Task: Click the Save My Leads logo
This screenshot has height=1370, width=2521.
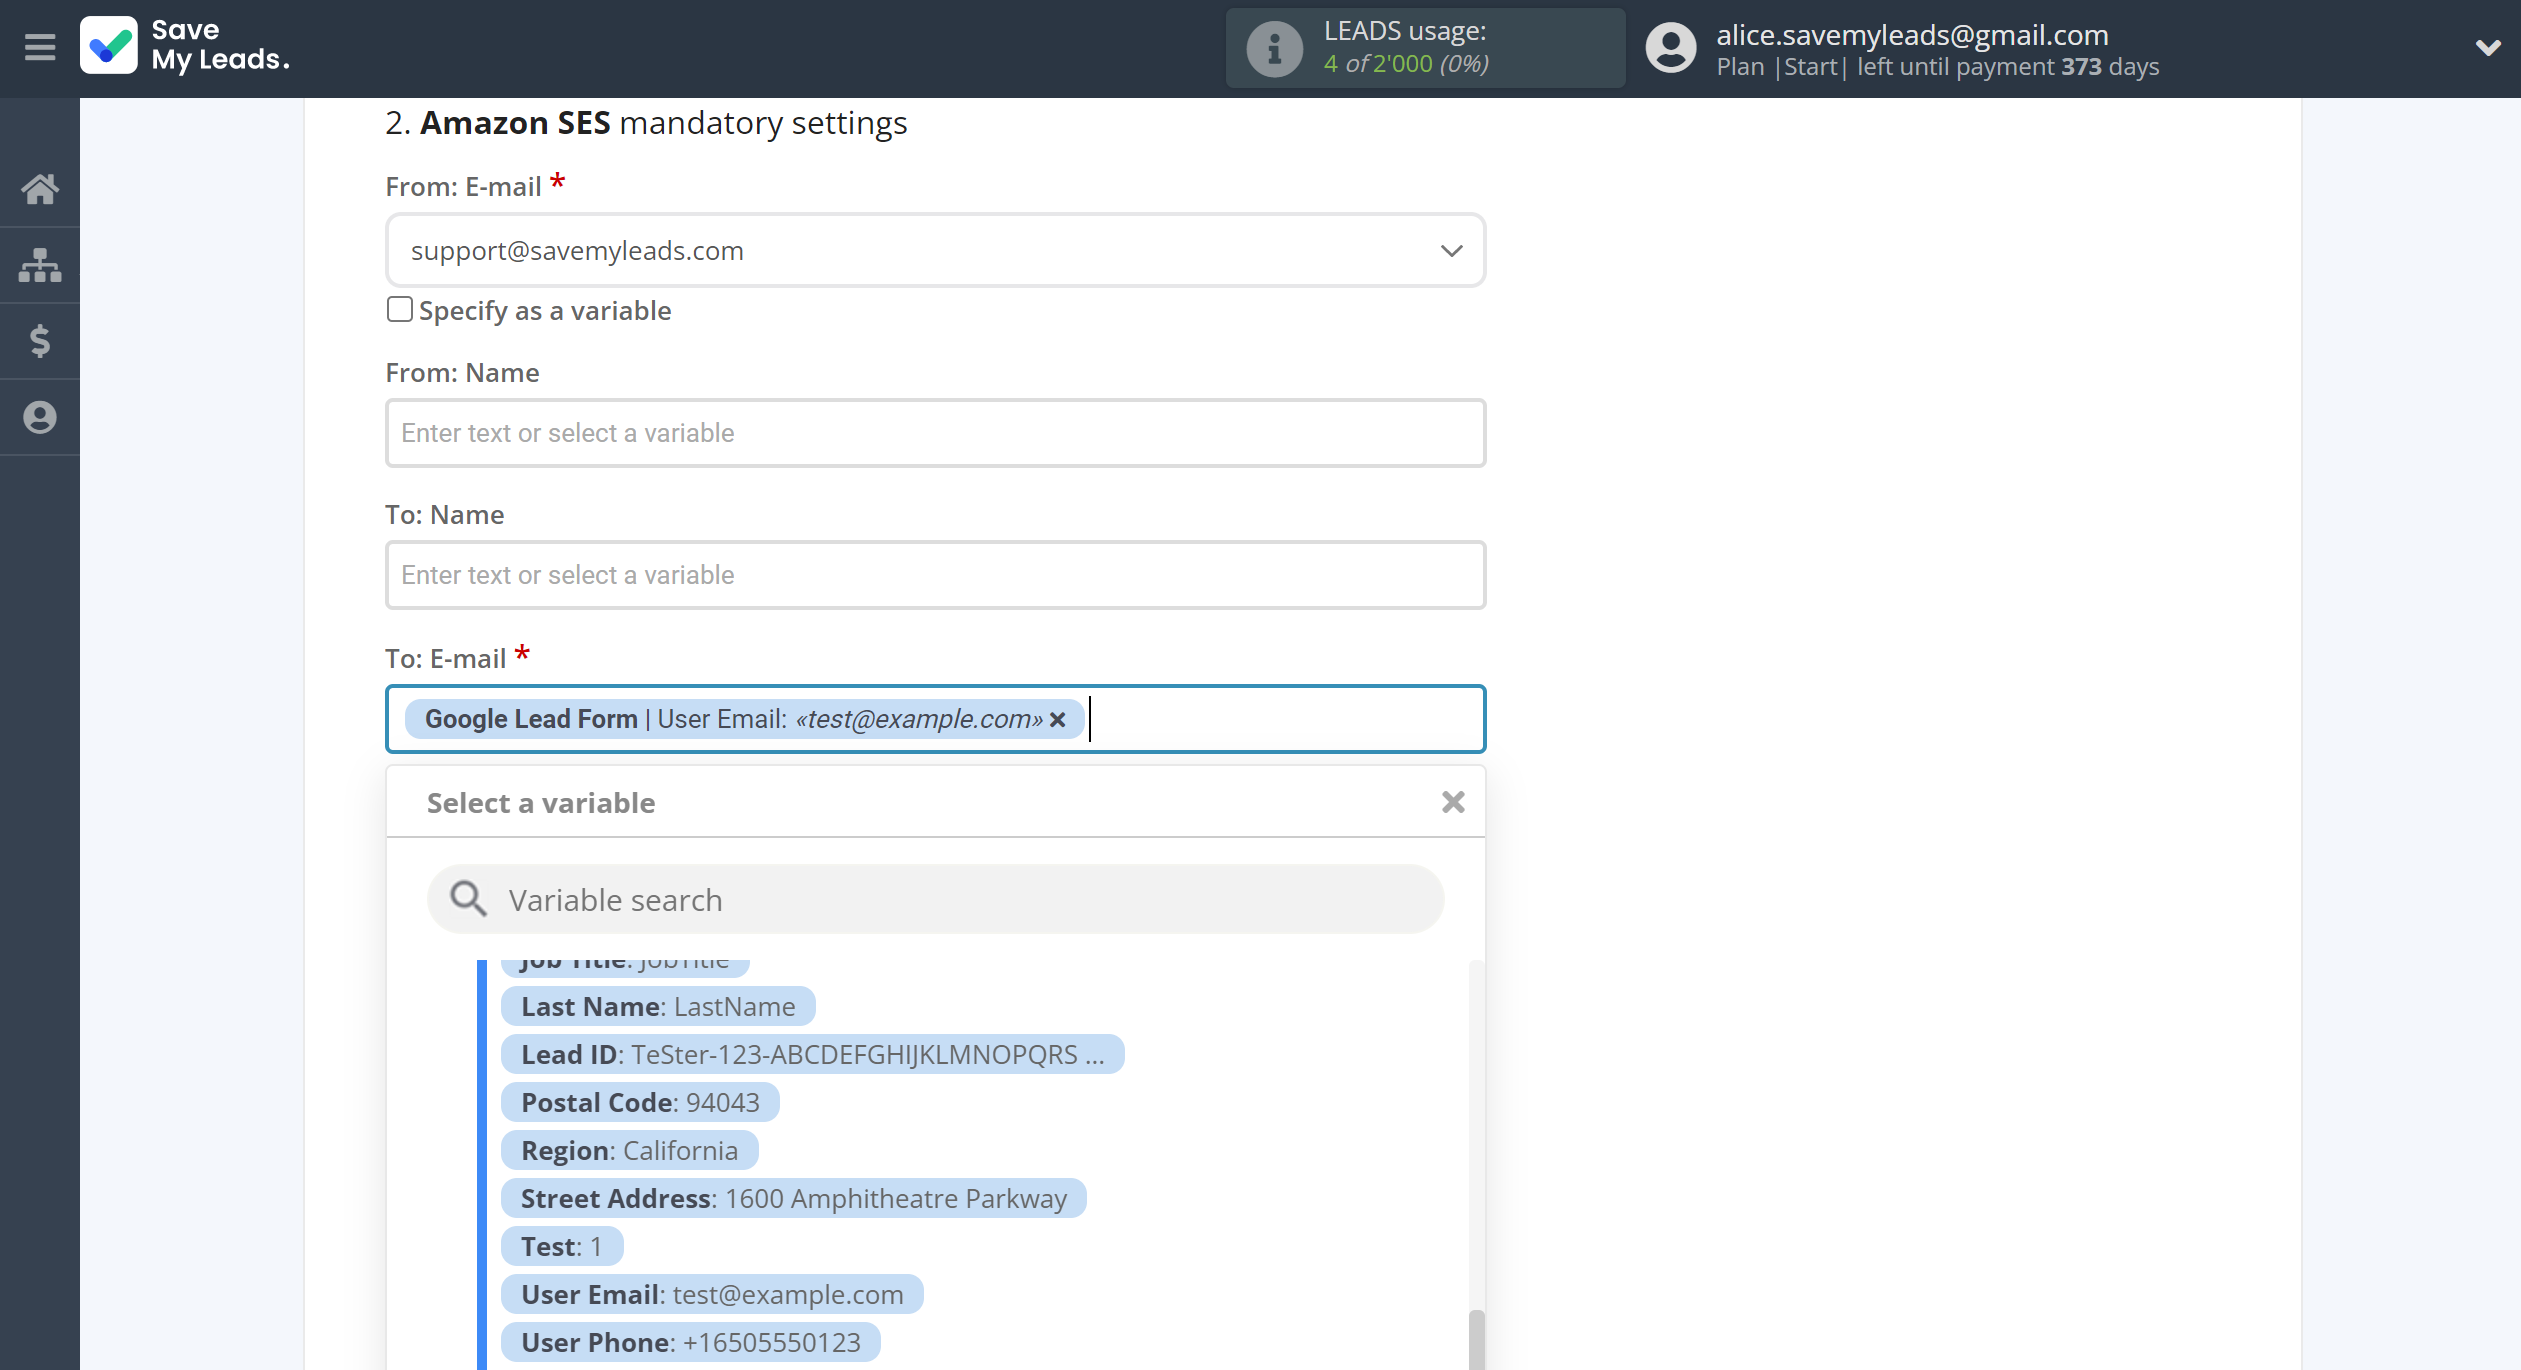Action: click(186, 46)
